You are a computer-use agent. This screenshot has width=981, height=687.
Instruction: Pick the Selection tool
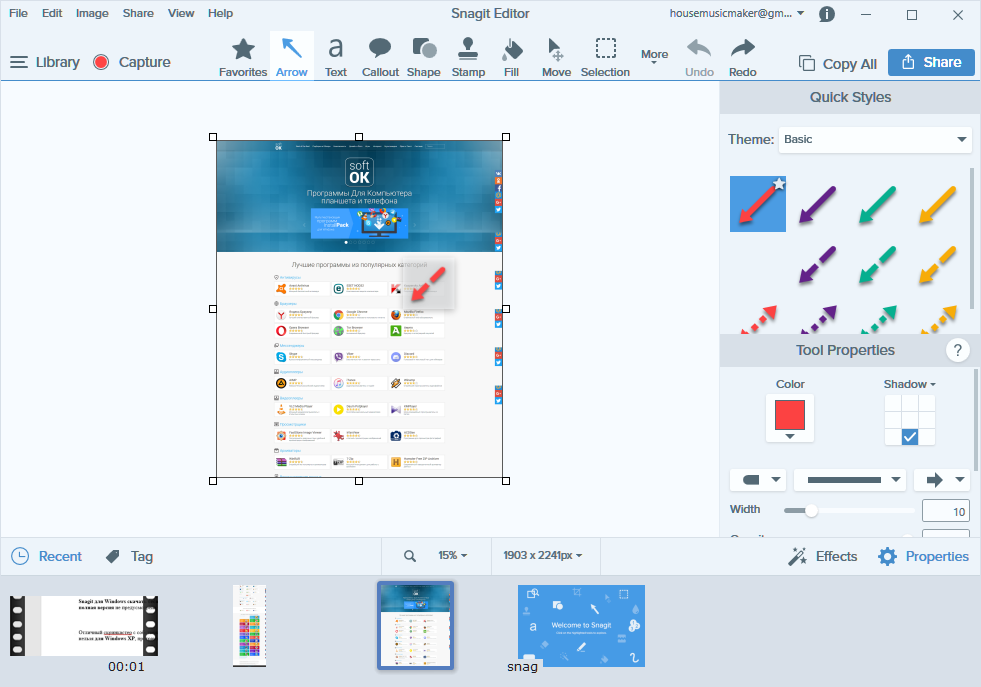point(605,57)
